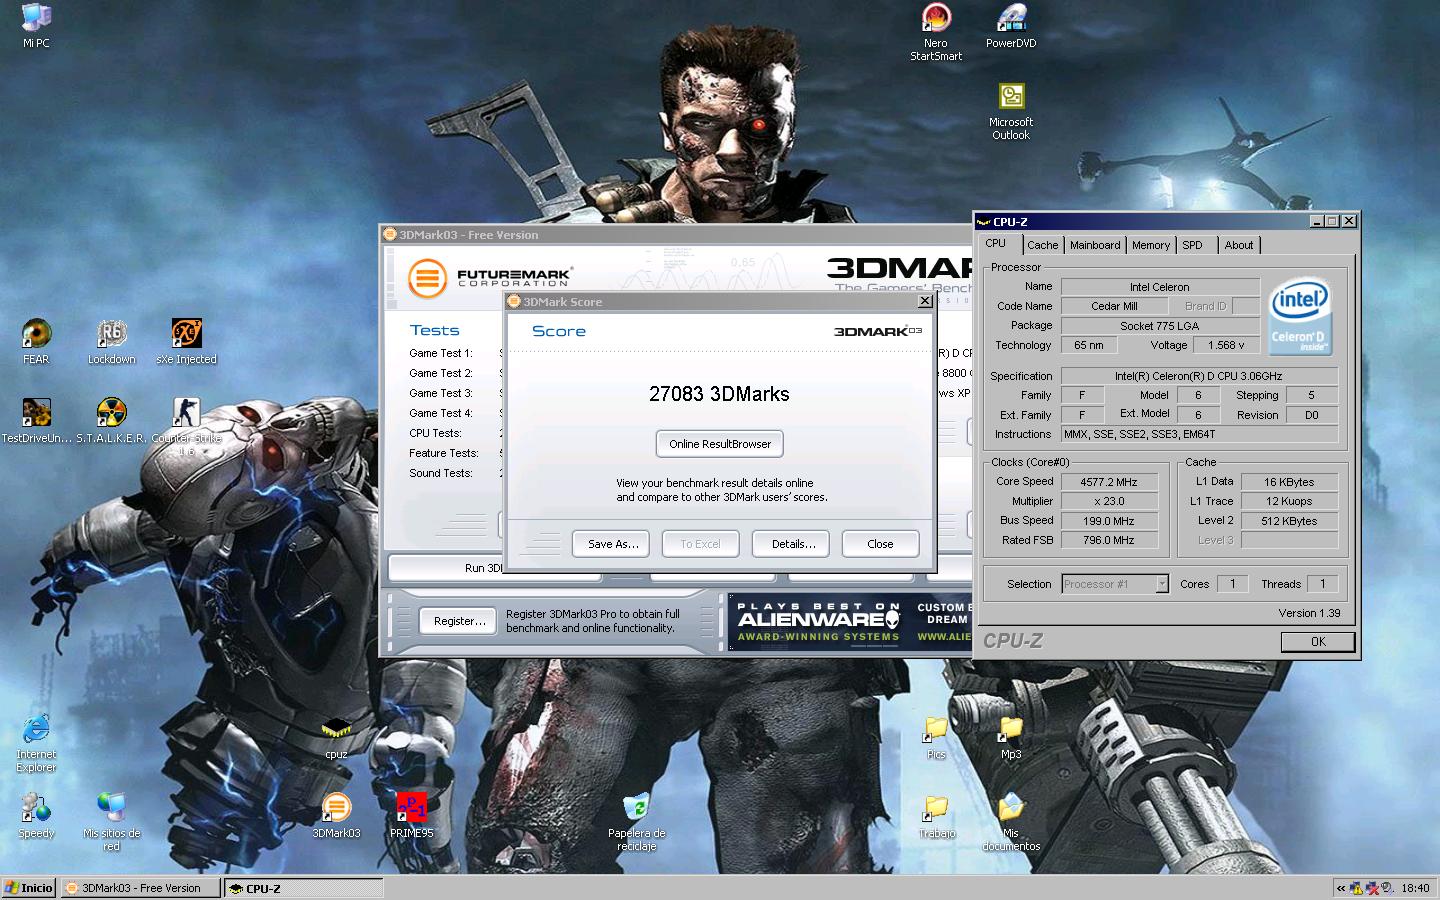Open the Memory tab in CPU-Z
The height and width of the screenshot is (900, 1440).
click(1151, 245)
